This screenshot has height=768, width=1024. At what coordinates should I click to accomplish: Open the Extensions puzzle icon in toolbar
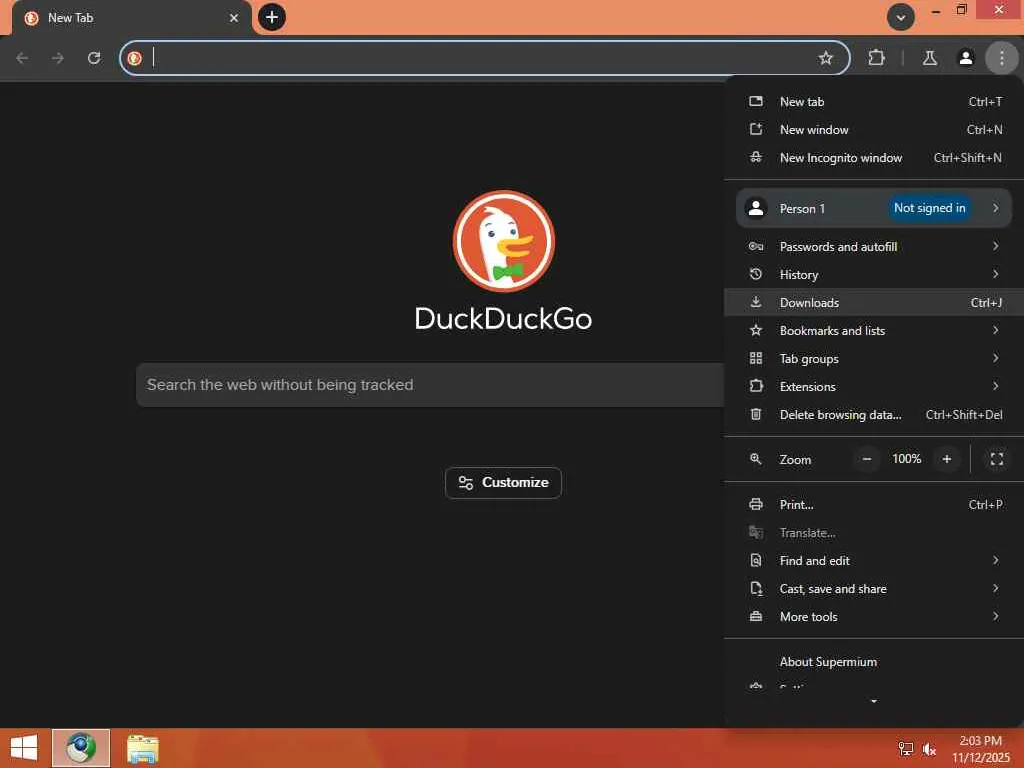click(876, 58)
